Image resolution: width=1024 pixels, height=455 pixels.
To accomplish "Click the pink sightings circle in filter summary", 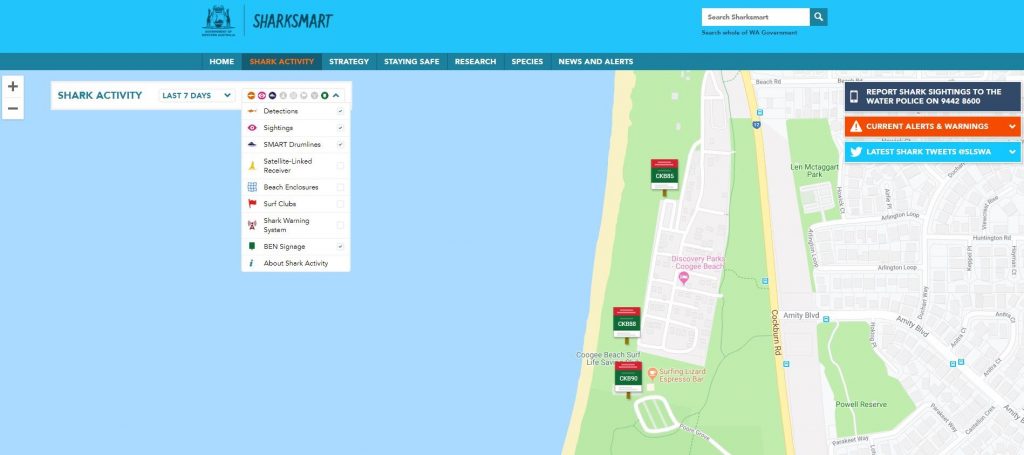I will pos(261,95).
